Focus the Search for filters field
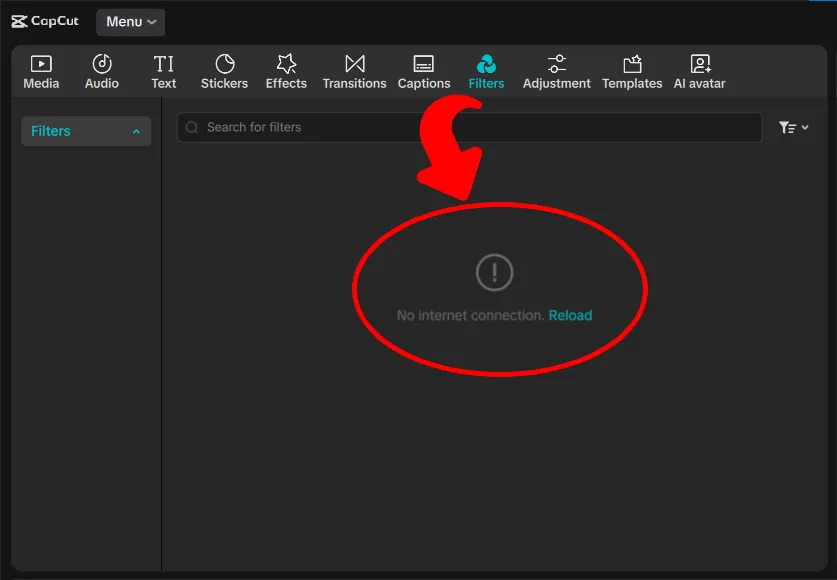This screenshot has width=837, height=580. pos(470,127)
